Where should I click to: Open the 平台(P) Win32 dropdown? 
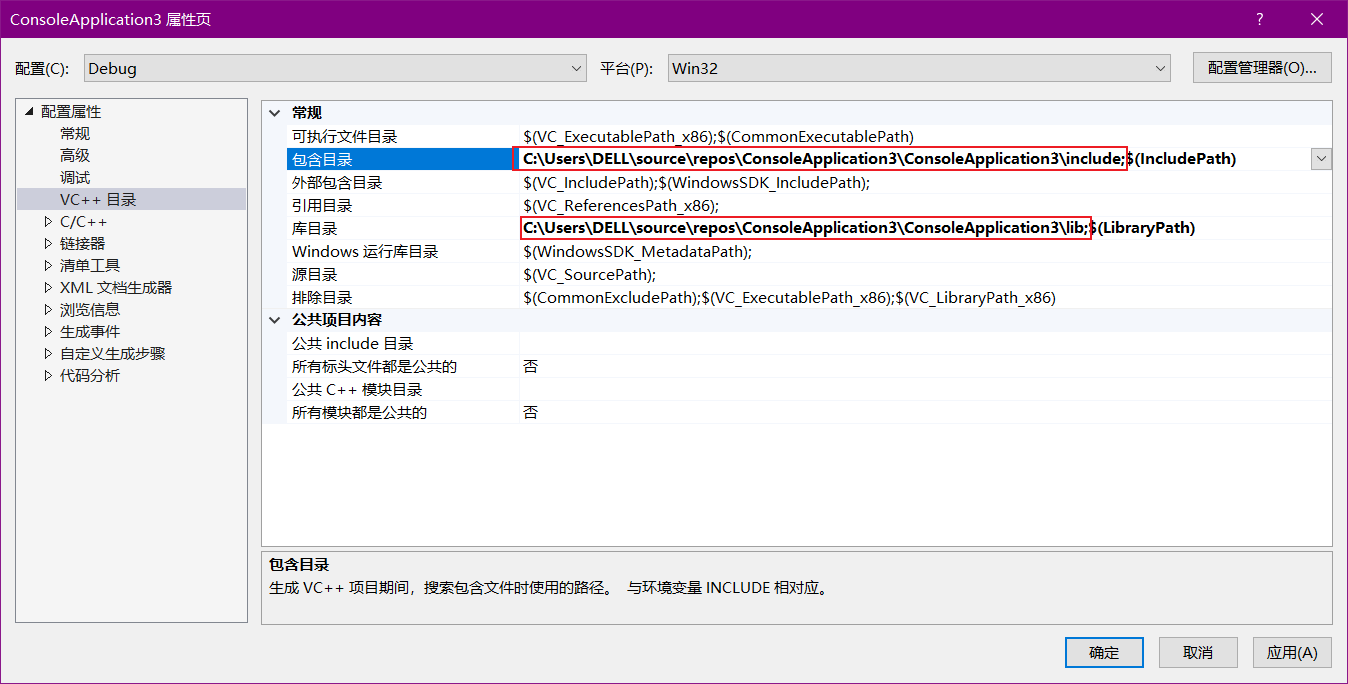(919, 68)
